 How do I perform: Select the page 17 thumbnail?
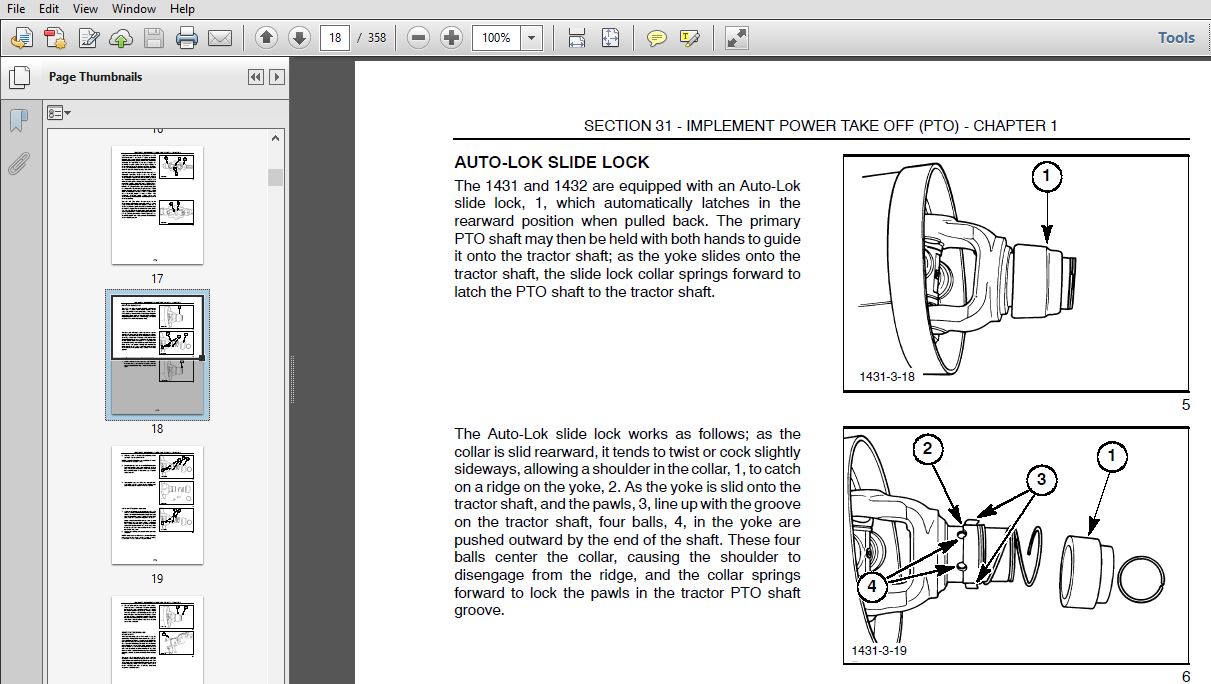point(157,206)
